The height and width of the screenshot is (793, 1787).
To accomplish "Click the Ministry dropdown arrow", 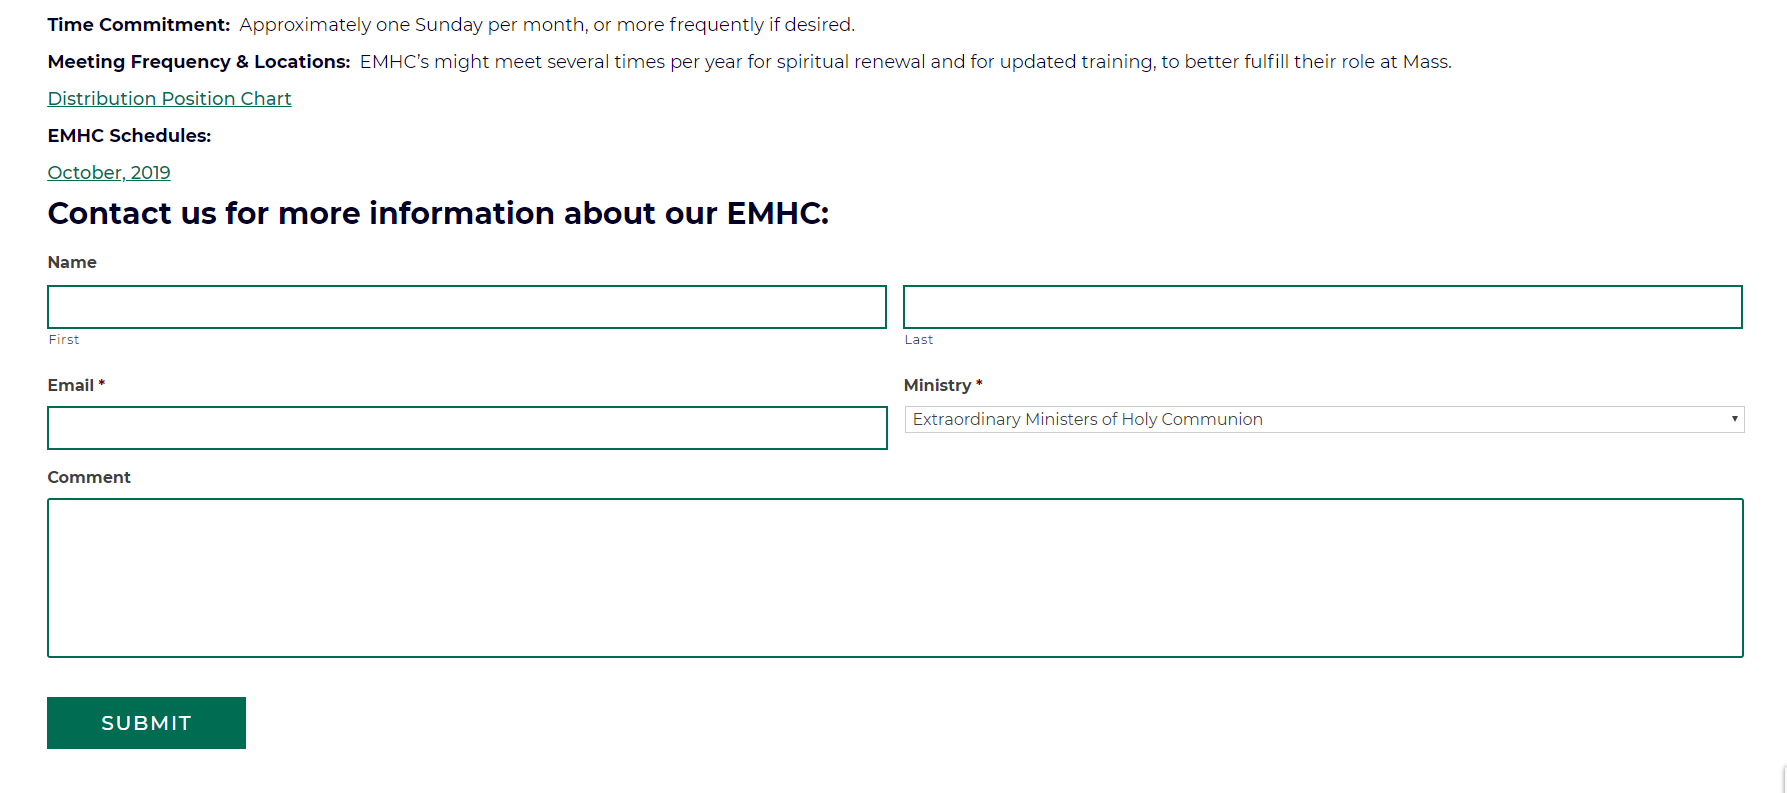I will coord(1734,420).
